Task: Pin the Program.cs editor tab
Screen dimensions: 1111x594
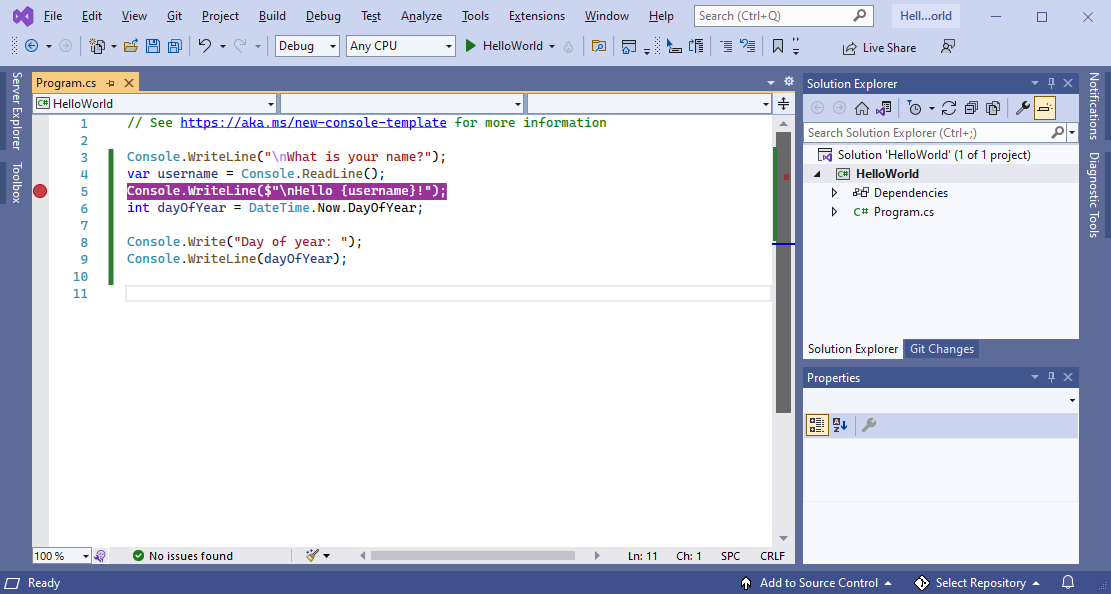Action: 110,82
